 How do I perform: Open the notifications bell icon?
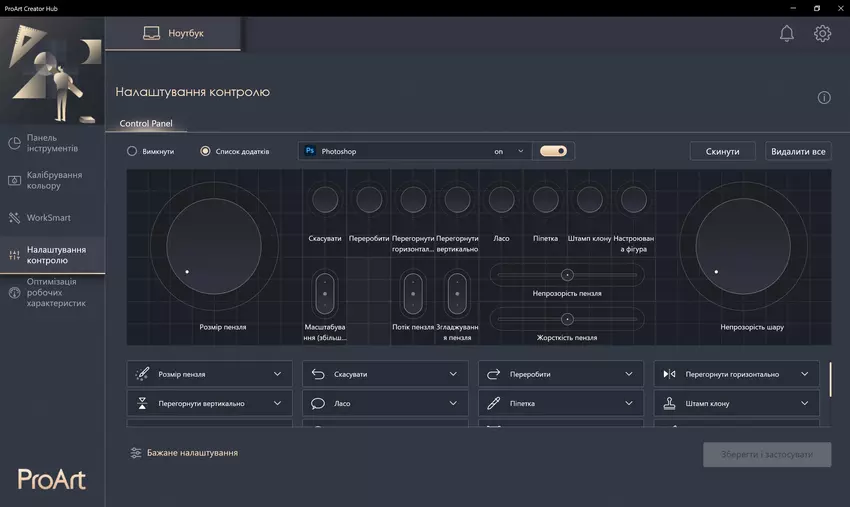[787, 34]
